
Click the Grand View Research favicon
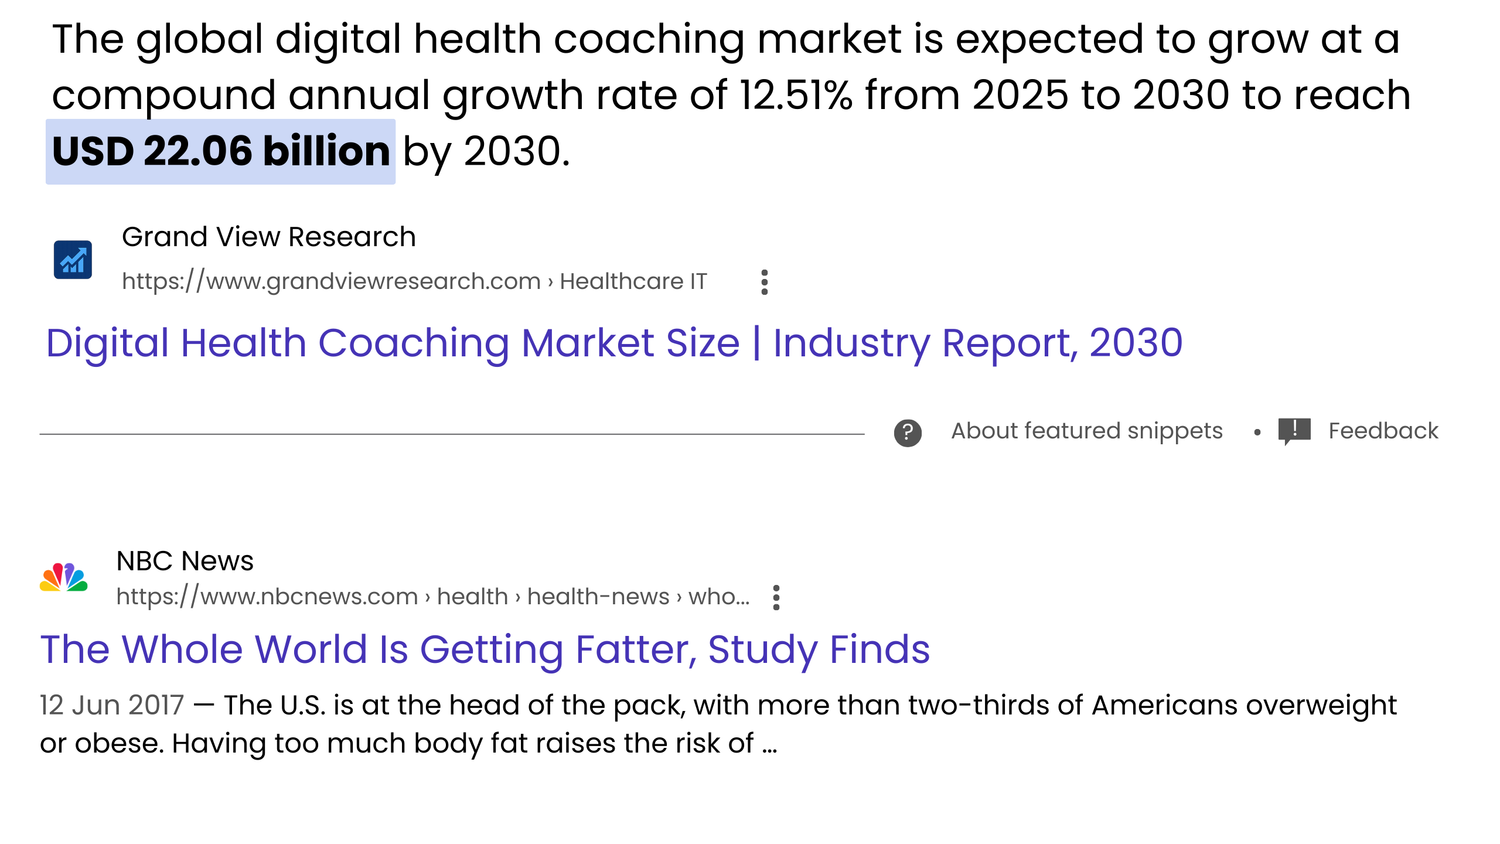[73, 260]
